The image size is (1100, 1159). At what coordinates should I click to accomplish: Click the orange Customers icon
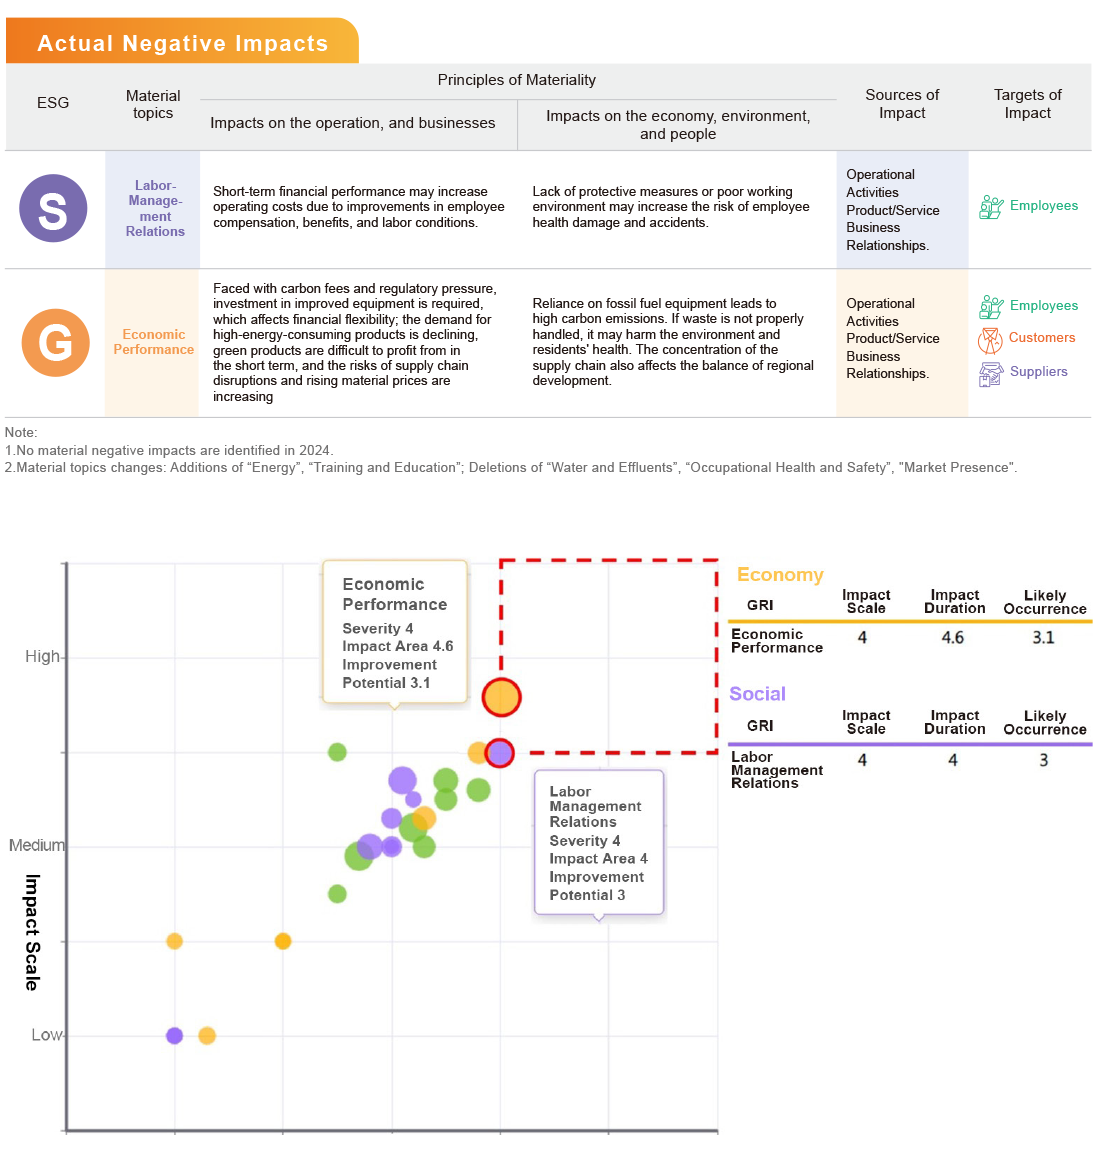tap(990, 340)
